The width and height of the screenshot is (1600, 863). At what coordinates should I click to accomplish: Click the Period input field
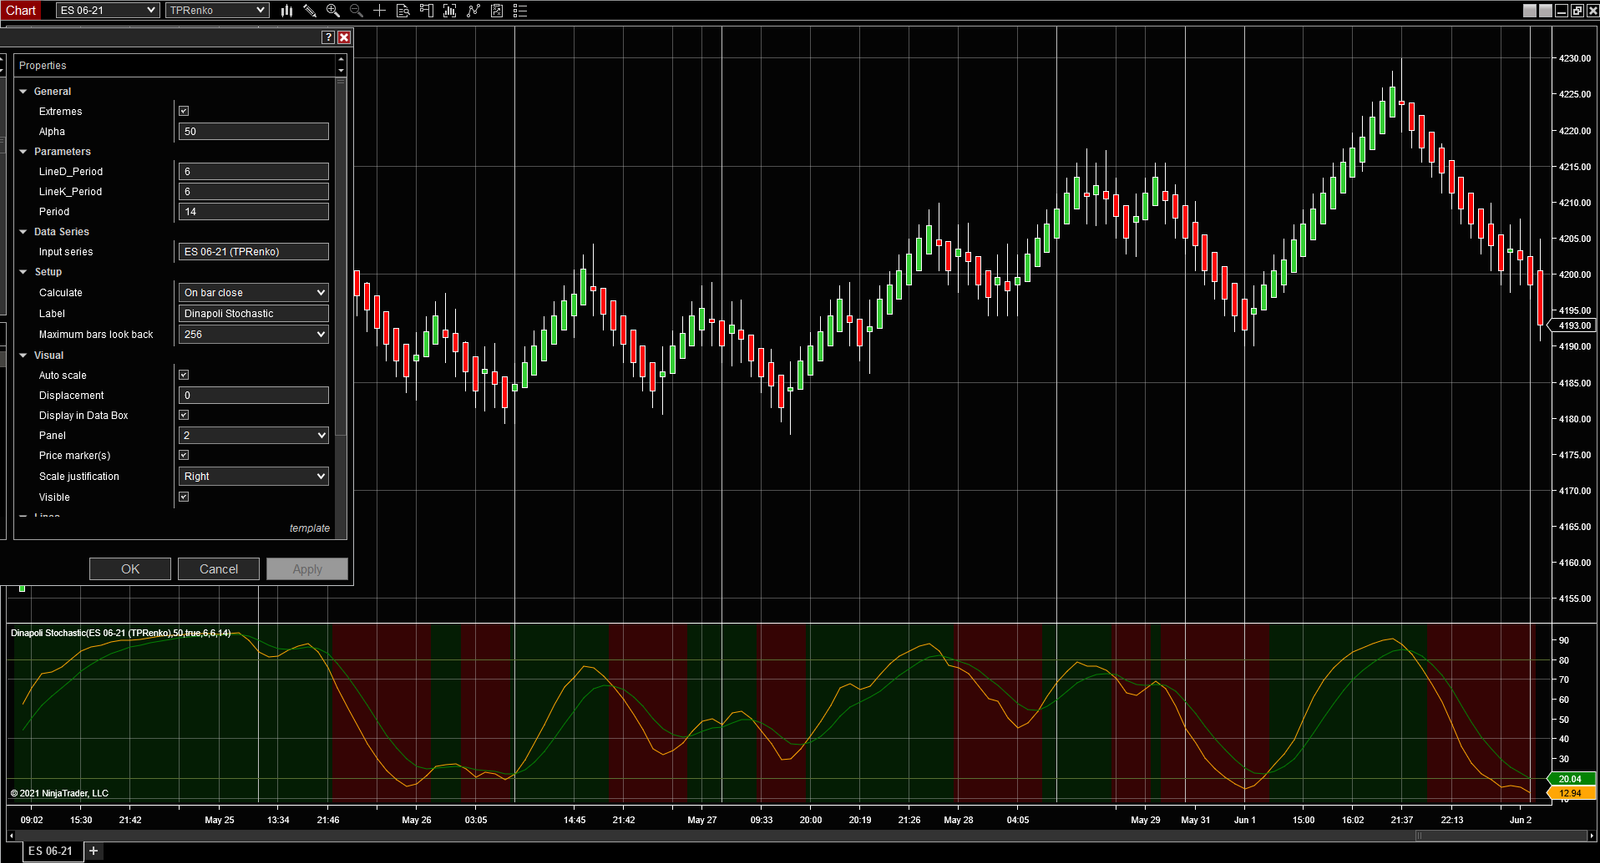(x=254, y=211)
